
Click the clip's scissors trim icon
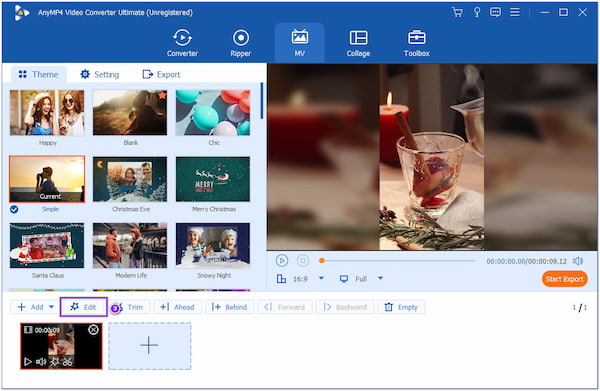coord(67,362)
